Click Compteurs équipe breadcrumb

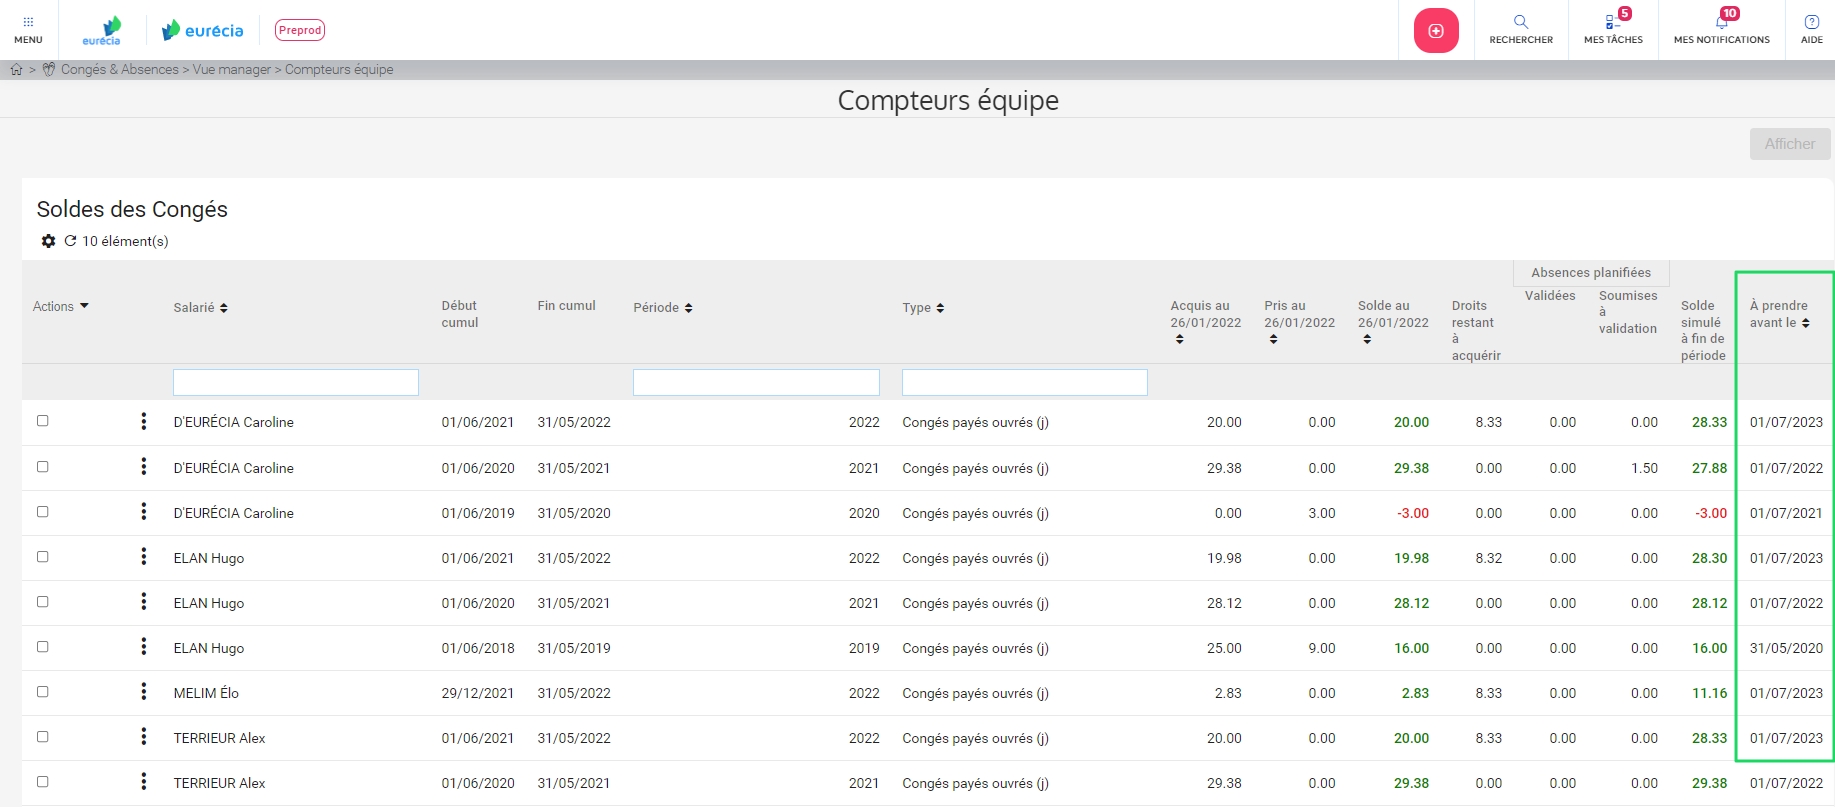[x=339, y=69]
